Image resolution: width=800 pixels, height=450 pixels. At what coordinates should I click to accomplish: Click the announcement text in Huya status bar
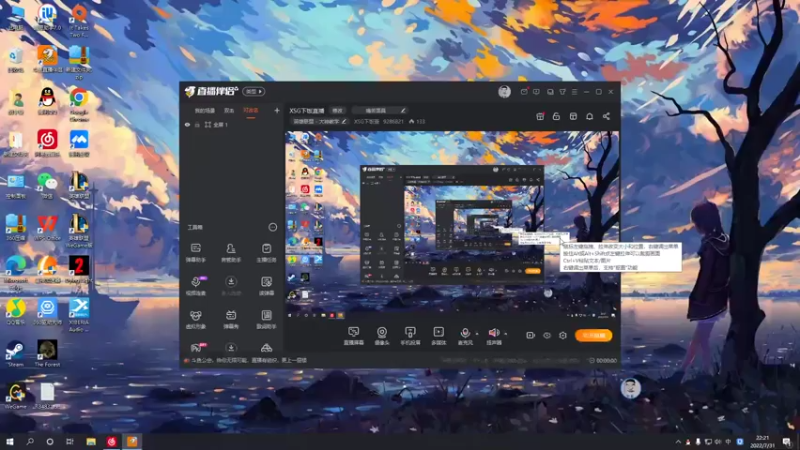click(249, 360)
